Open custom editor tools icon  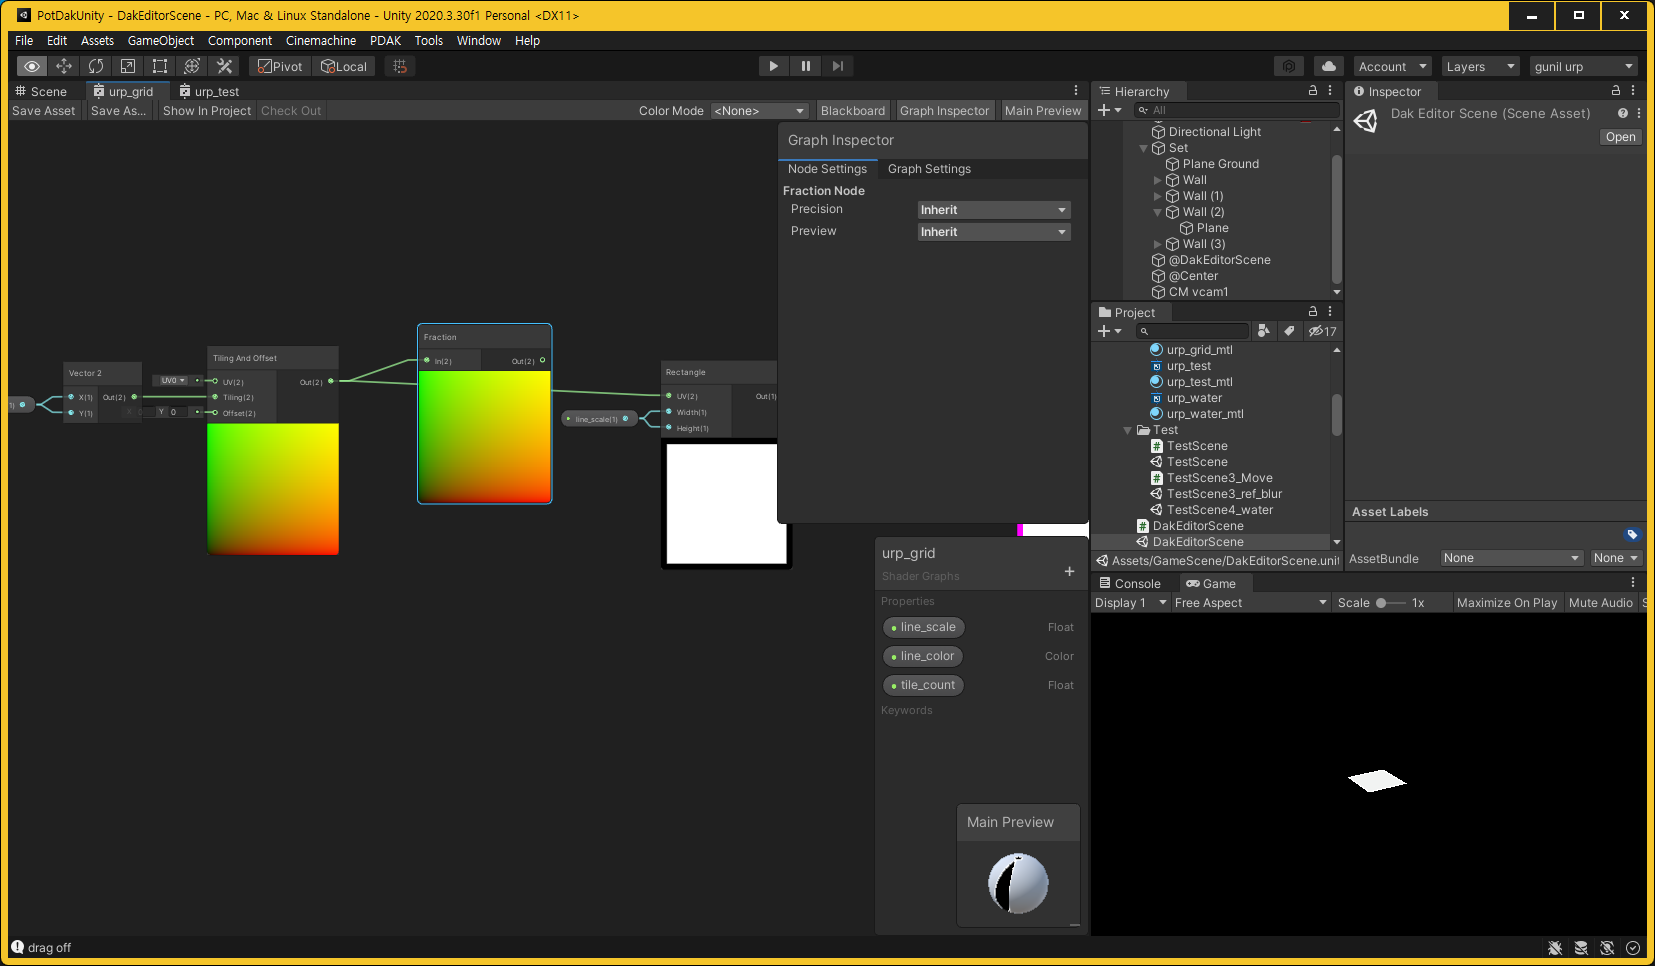(x=225, y=66)
